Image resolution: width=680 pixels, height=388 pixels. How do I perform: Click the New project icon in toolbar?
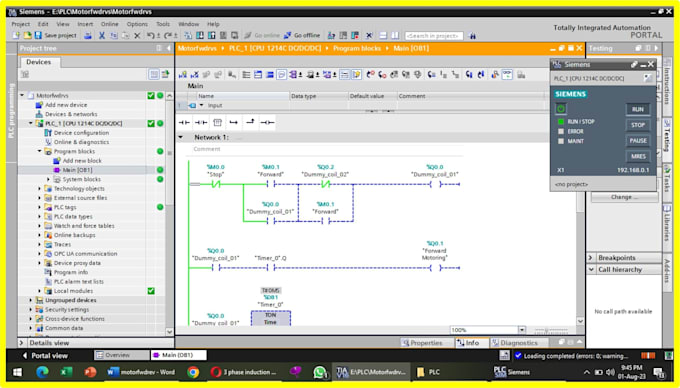[x=16, y=36]
